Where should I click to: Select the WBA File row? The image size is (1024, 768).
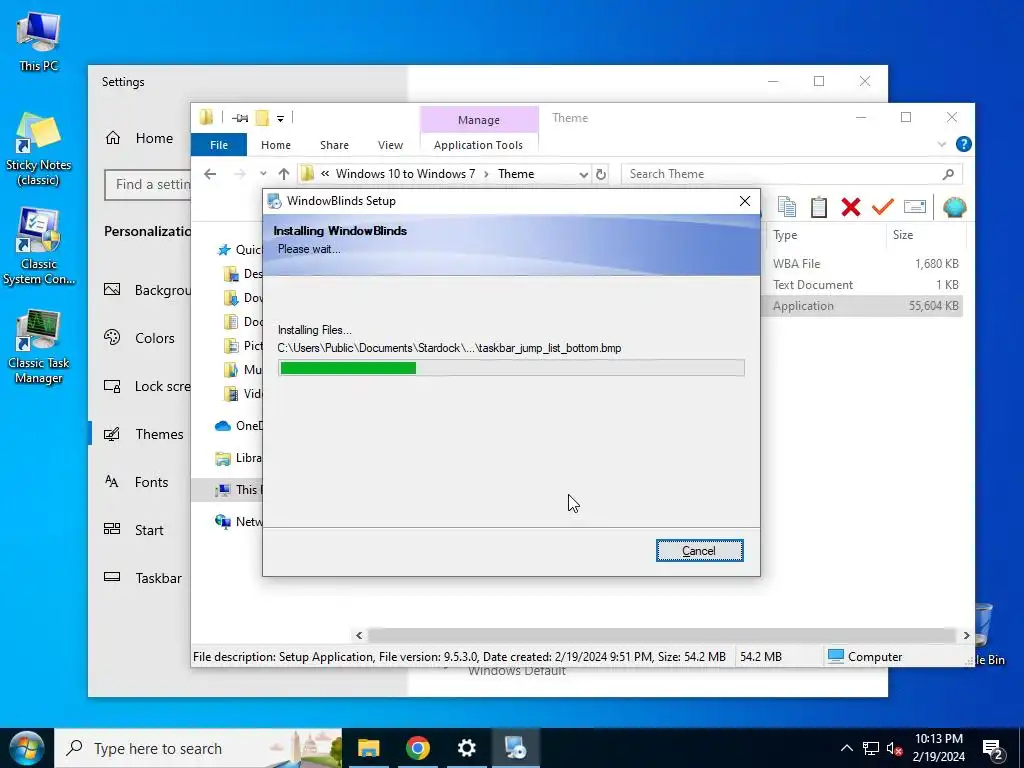862,264
